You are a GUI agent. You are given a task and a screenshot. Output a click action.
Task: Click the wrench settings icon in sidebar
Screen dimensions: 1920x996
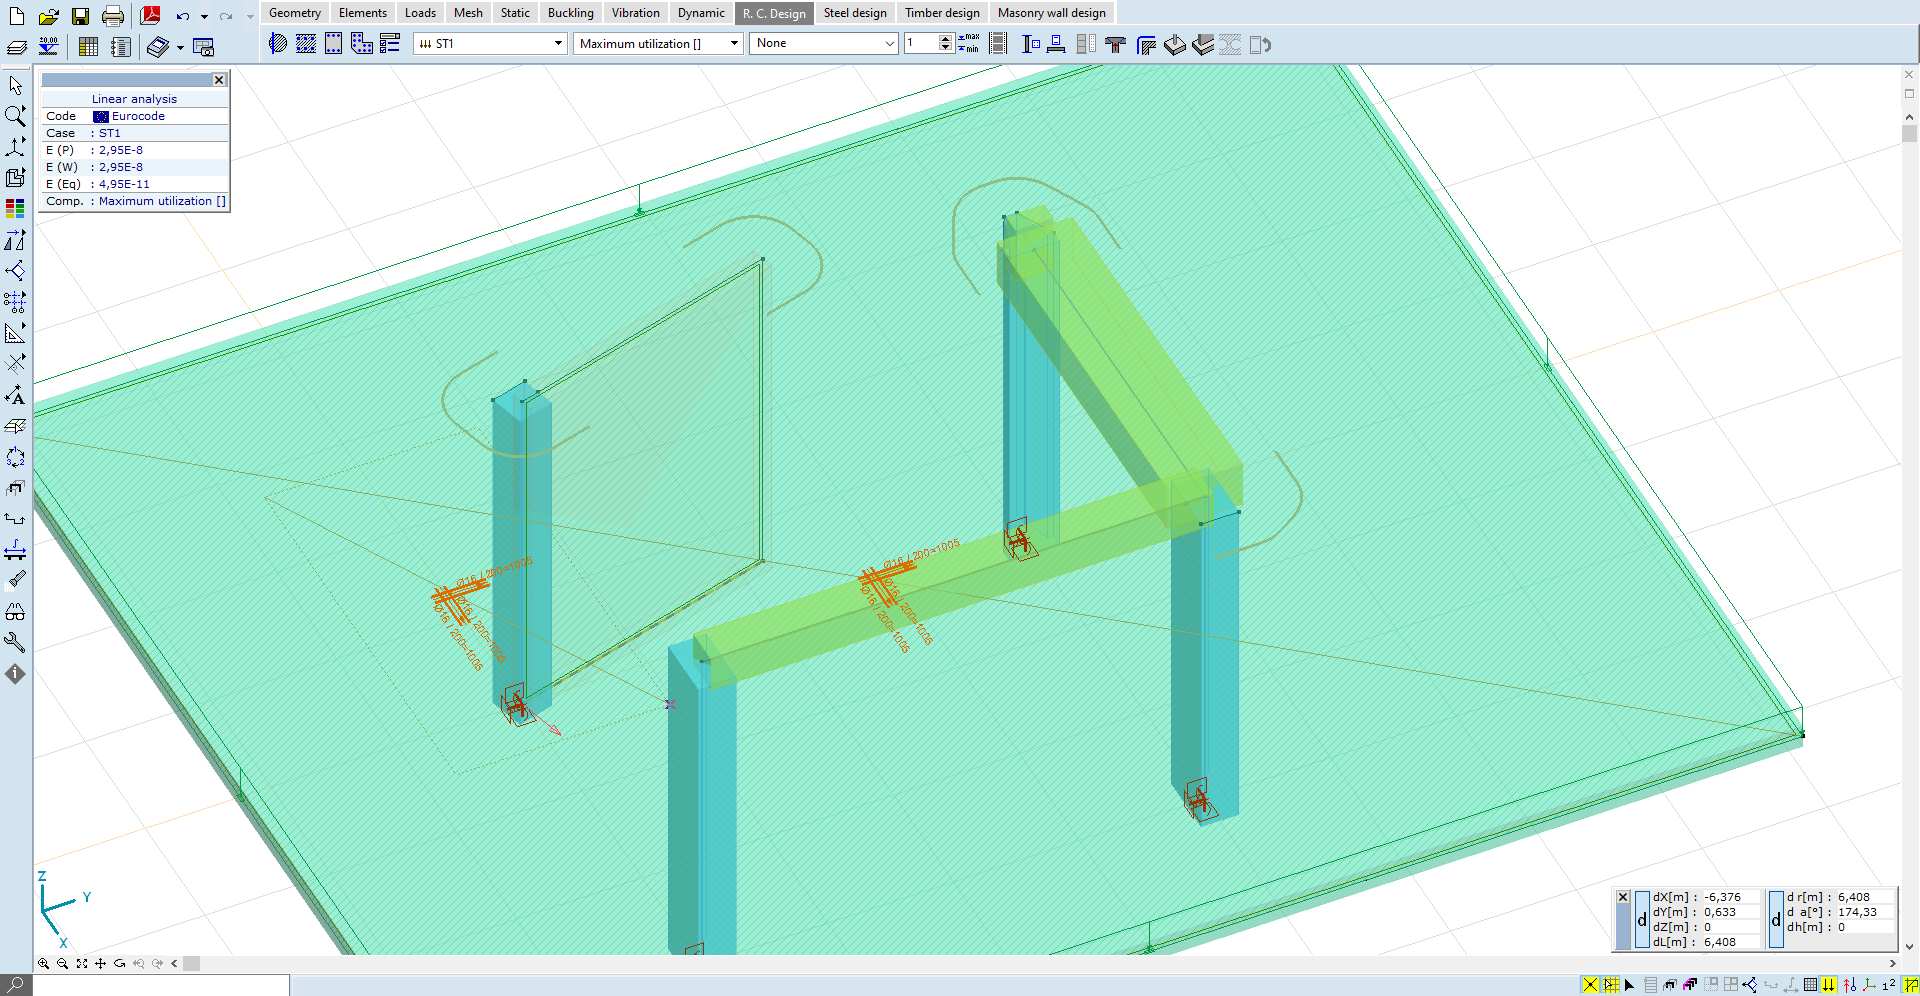point(15,642)
